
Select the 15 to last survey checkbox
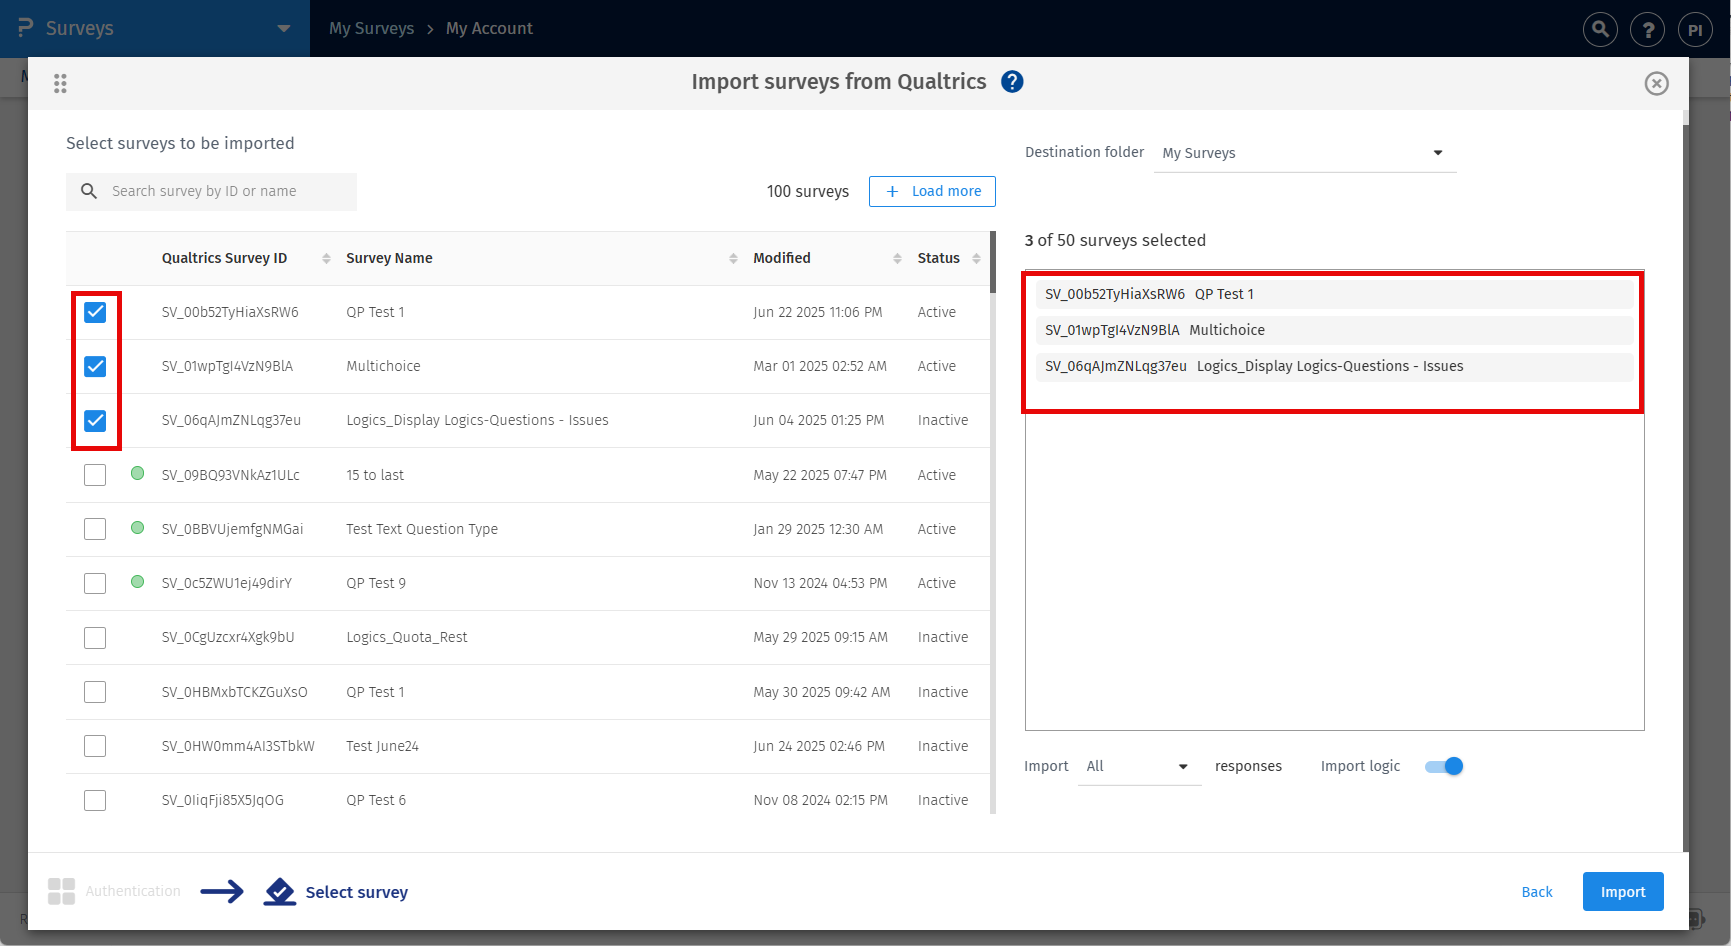pyautogui.click(x=95, y=475)
